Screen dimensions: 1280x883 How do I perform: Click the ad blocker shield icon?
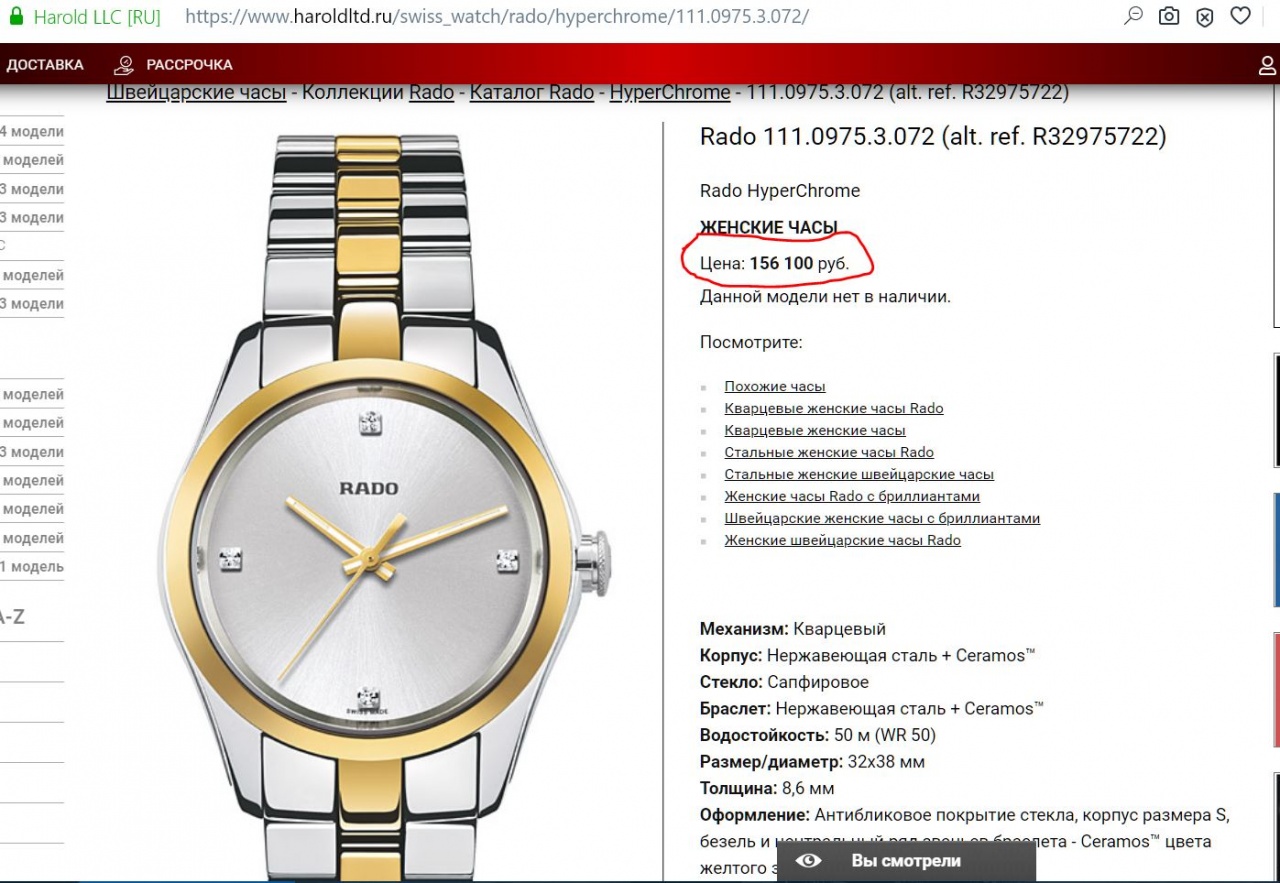[1204, 16]
